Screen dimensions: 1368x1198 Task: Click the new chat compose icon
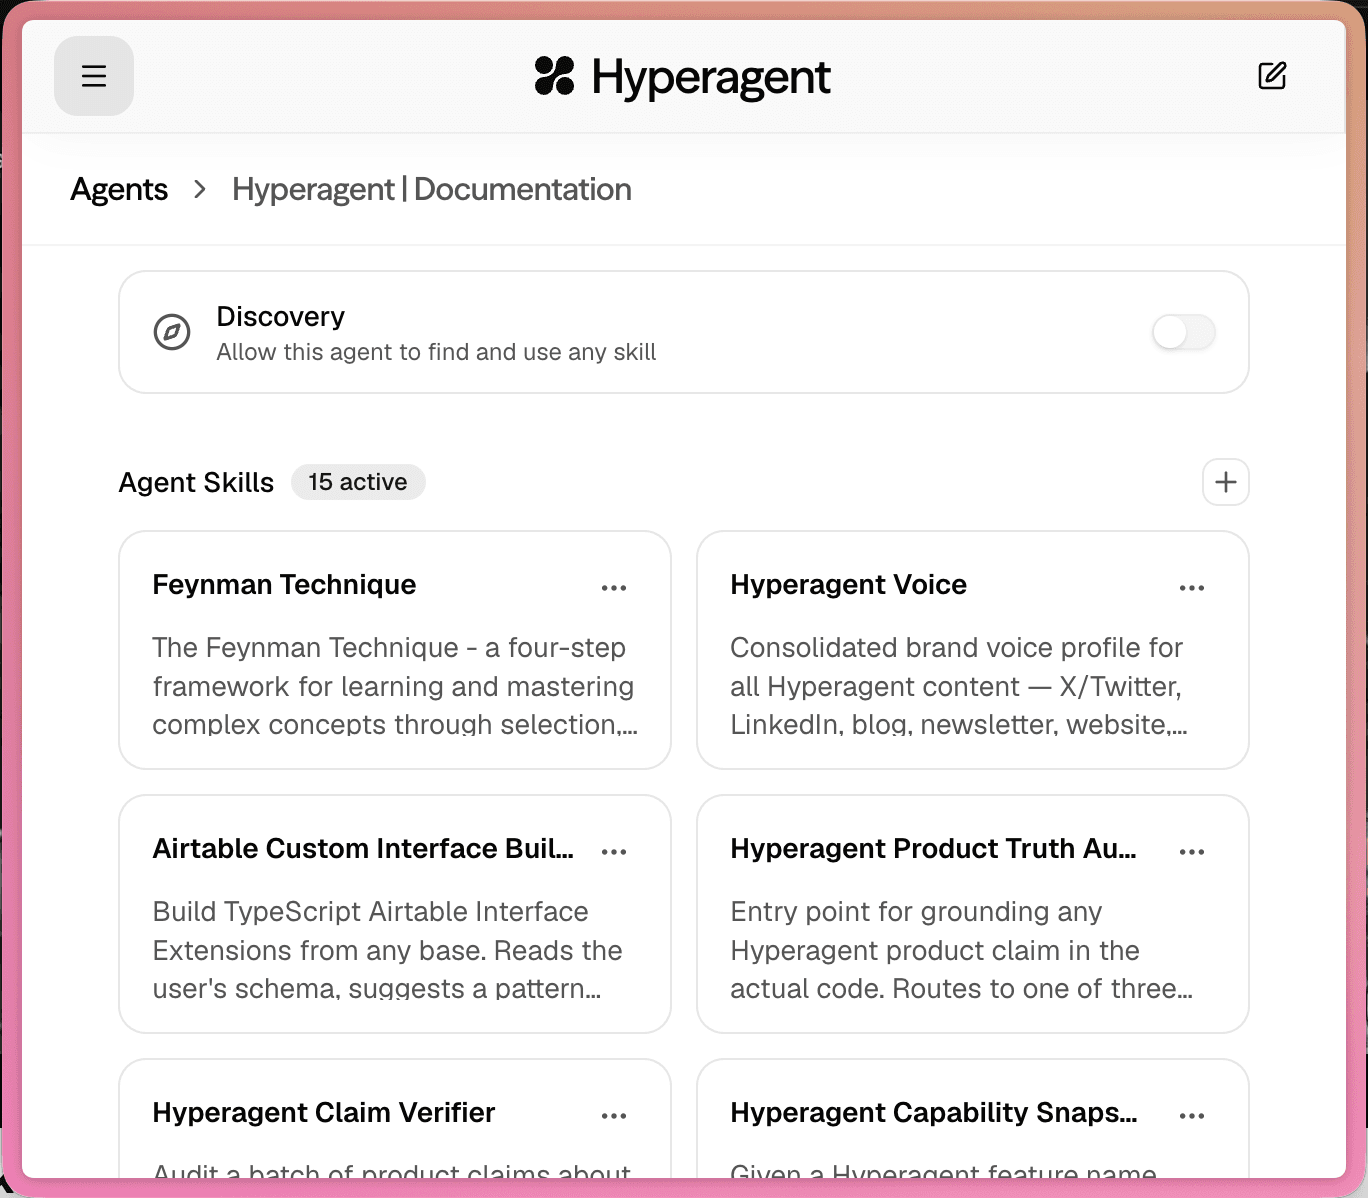click(1272, 76)
